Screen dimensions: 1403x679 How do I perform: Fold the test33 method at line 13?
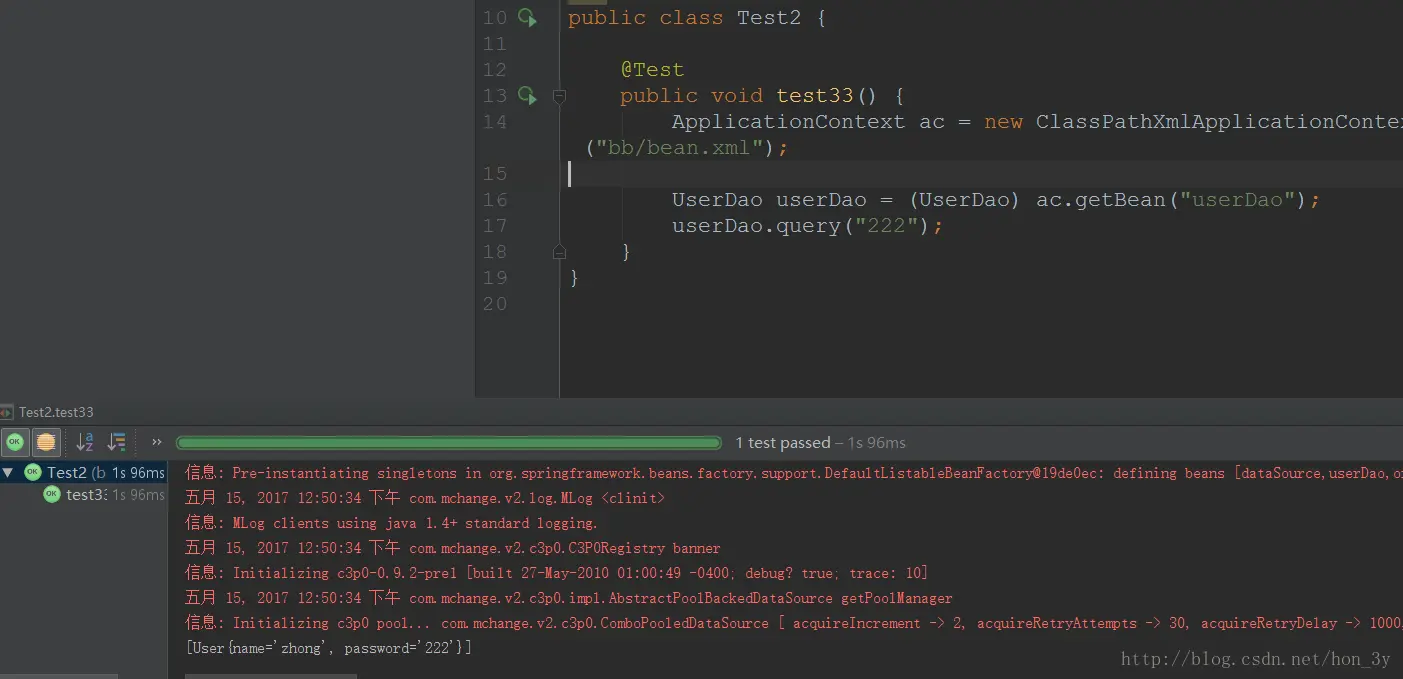560,97
